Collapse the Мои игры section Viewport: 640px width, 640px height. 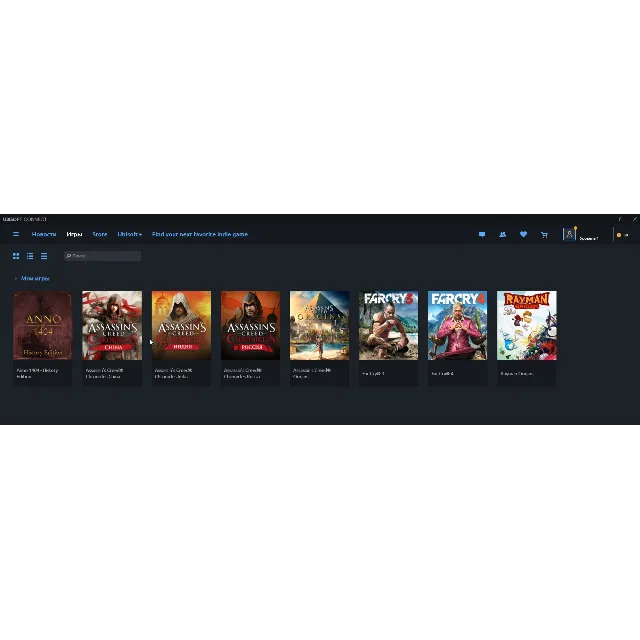pos(31,278)
